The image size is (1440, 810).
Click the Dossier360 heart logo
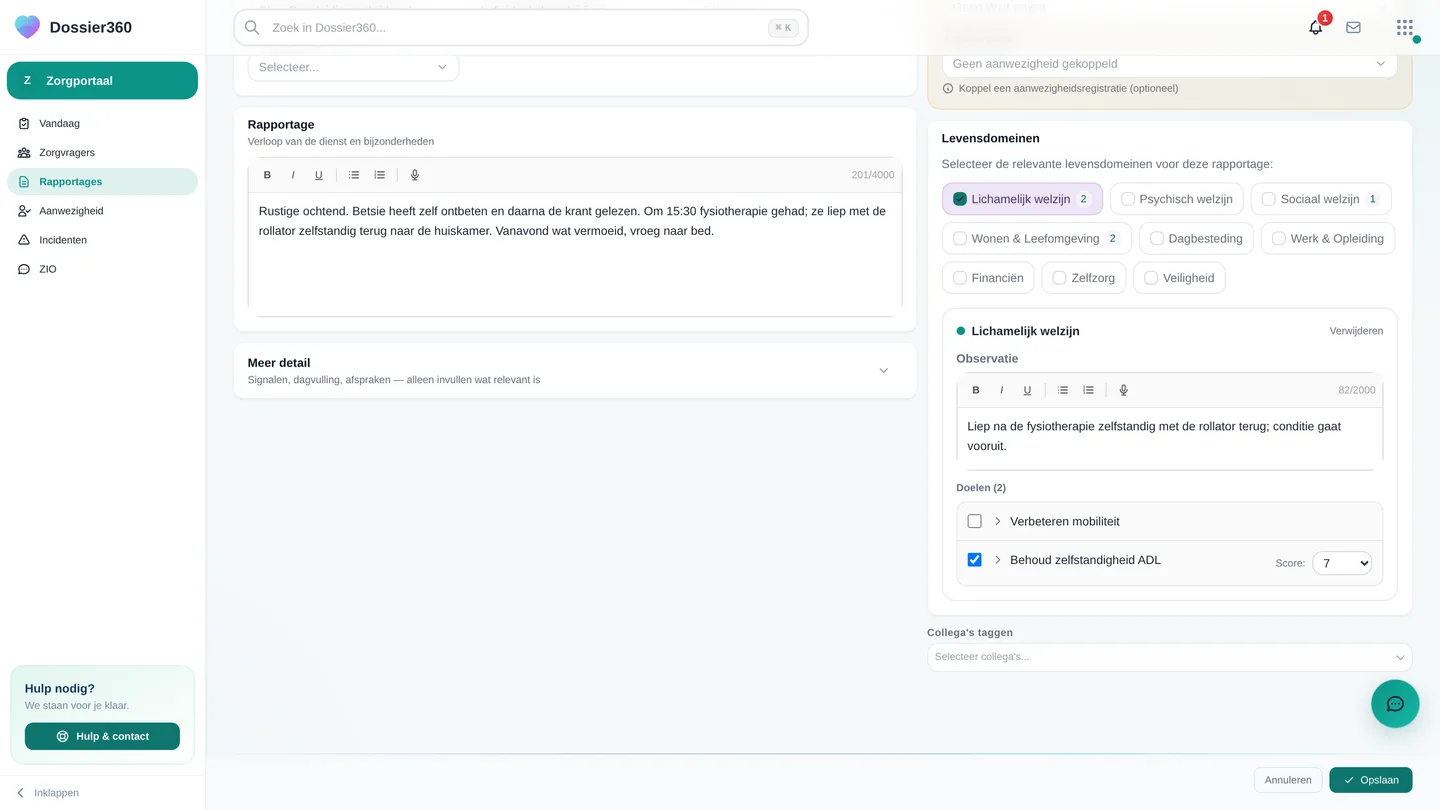coord(28,27)
